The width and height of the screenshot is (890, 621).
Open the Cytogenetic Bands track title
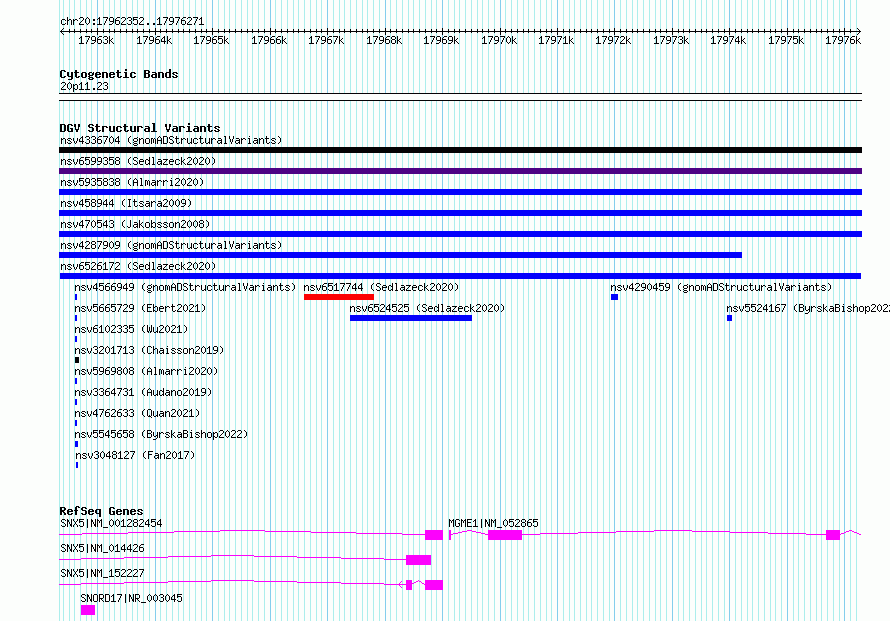click(119, 74)
